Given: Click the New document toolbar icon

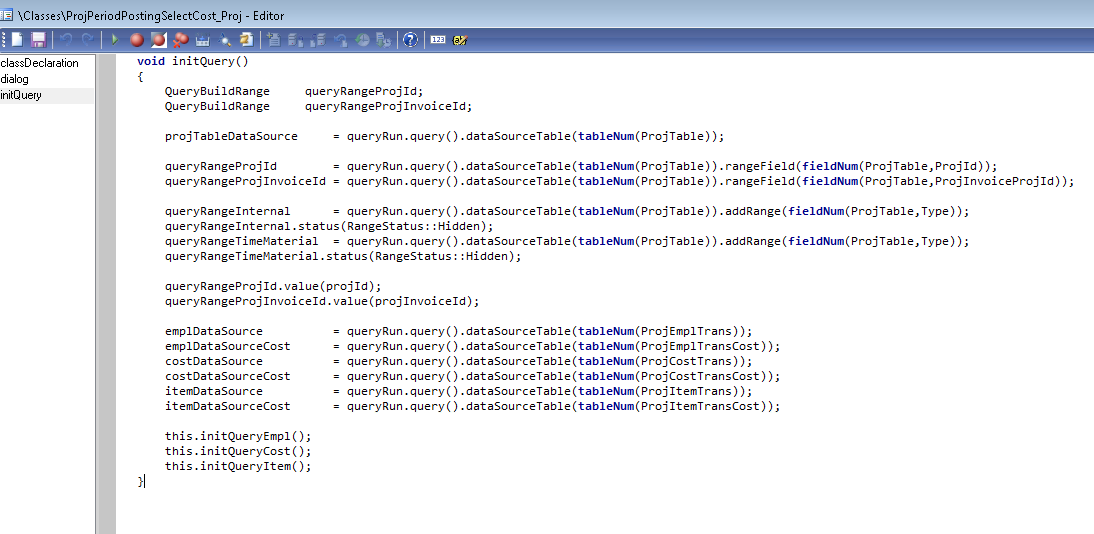Looking at the screenshot, I should pos(17,40).
